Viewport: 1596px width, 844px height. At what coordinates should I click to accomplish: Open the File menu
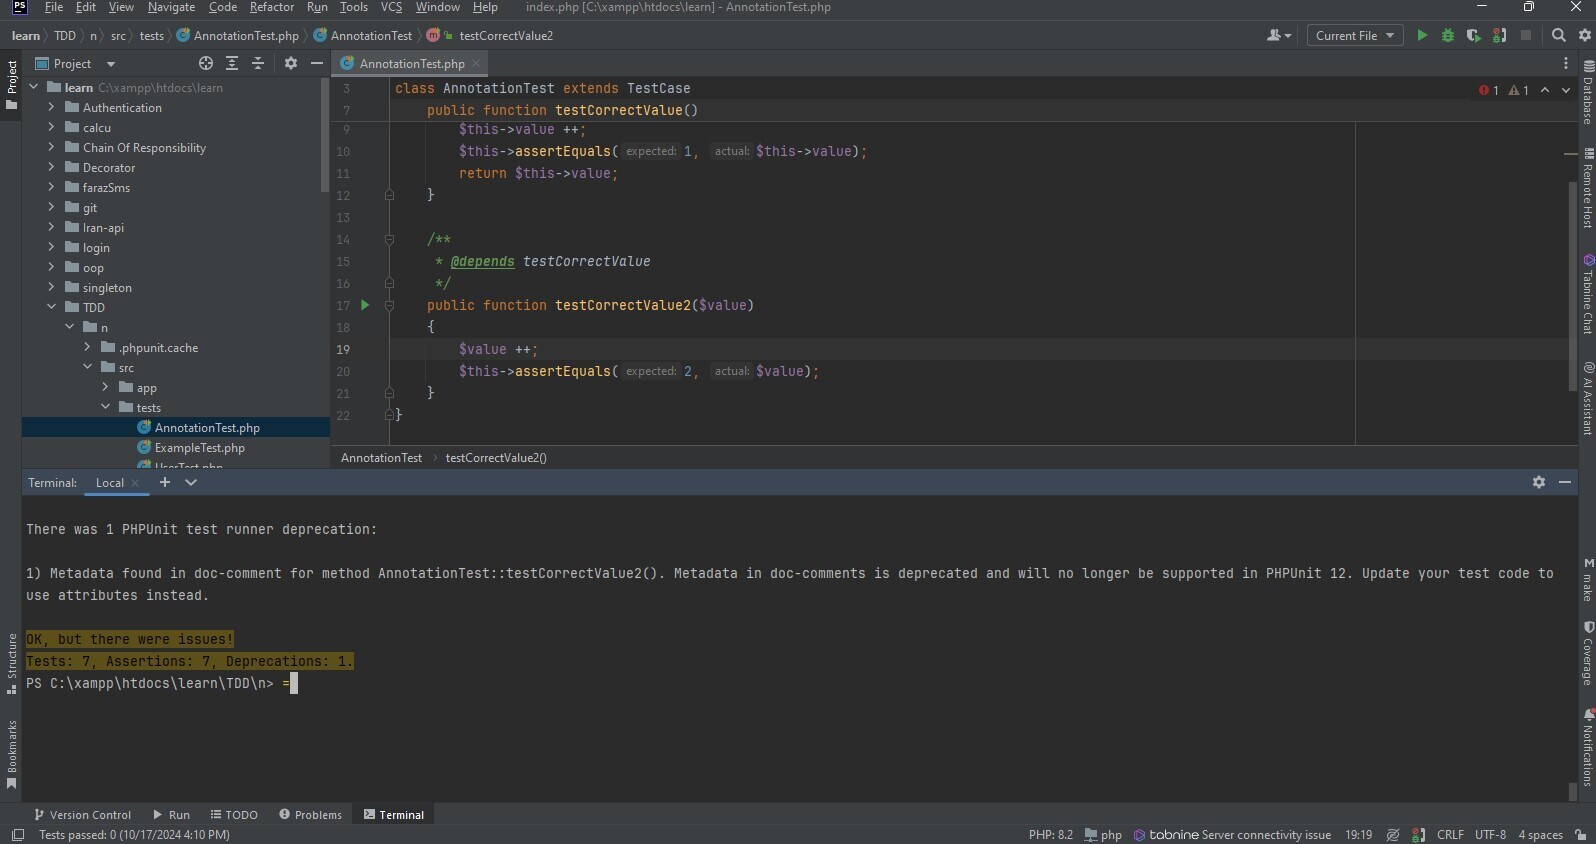coord(54,7)
